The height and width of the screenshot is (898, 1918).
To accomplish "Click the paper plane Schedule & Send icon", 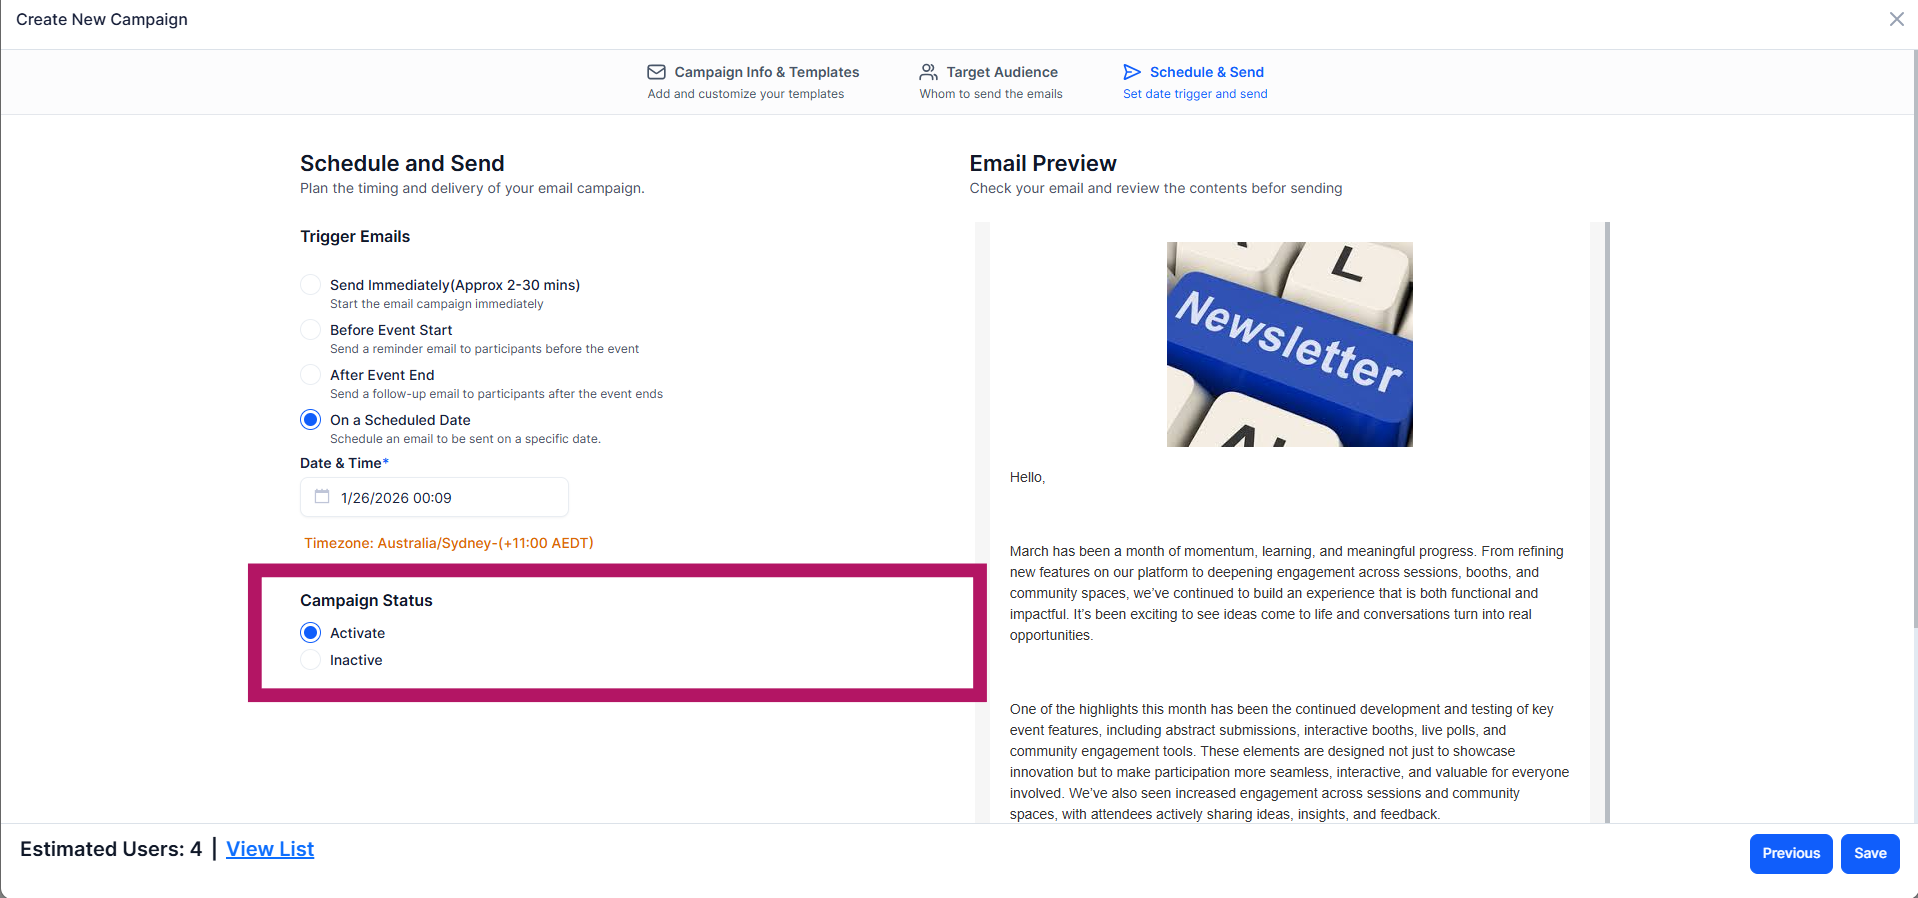I will (1132, 72).
